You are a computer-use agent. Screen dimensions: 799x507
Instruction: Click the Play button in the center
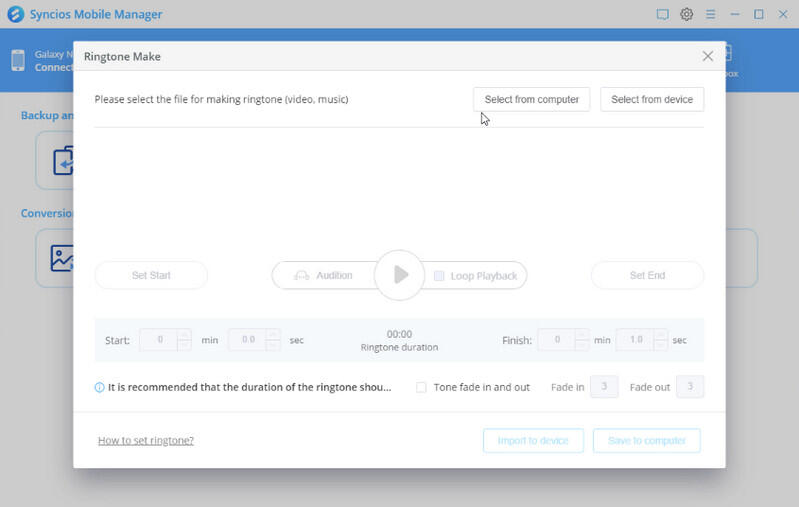click(400, 275)
